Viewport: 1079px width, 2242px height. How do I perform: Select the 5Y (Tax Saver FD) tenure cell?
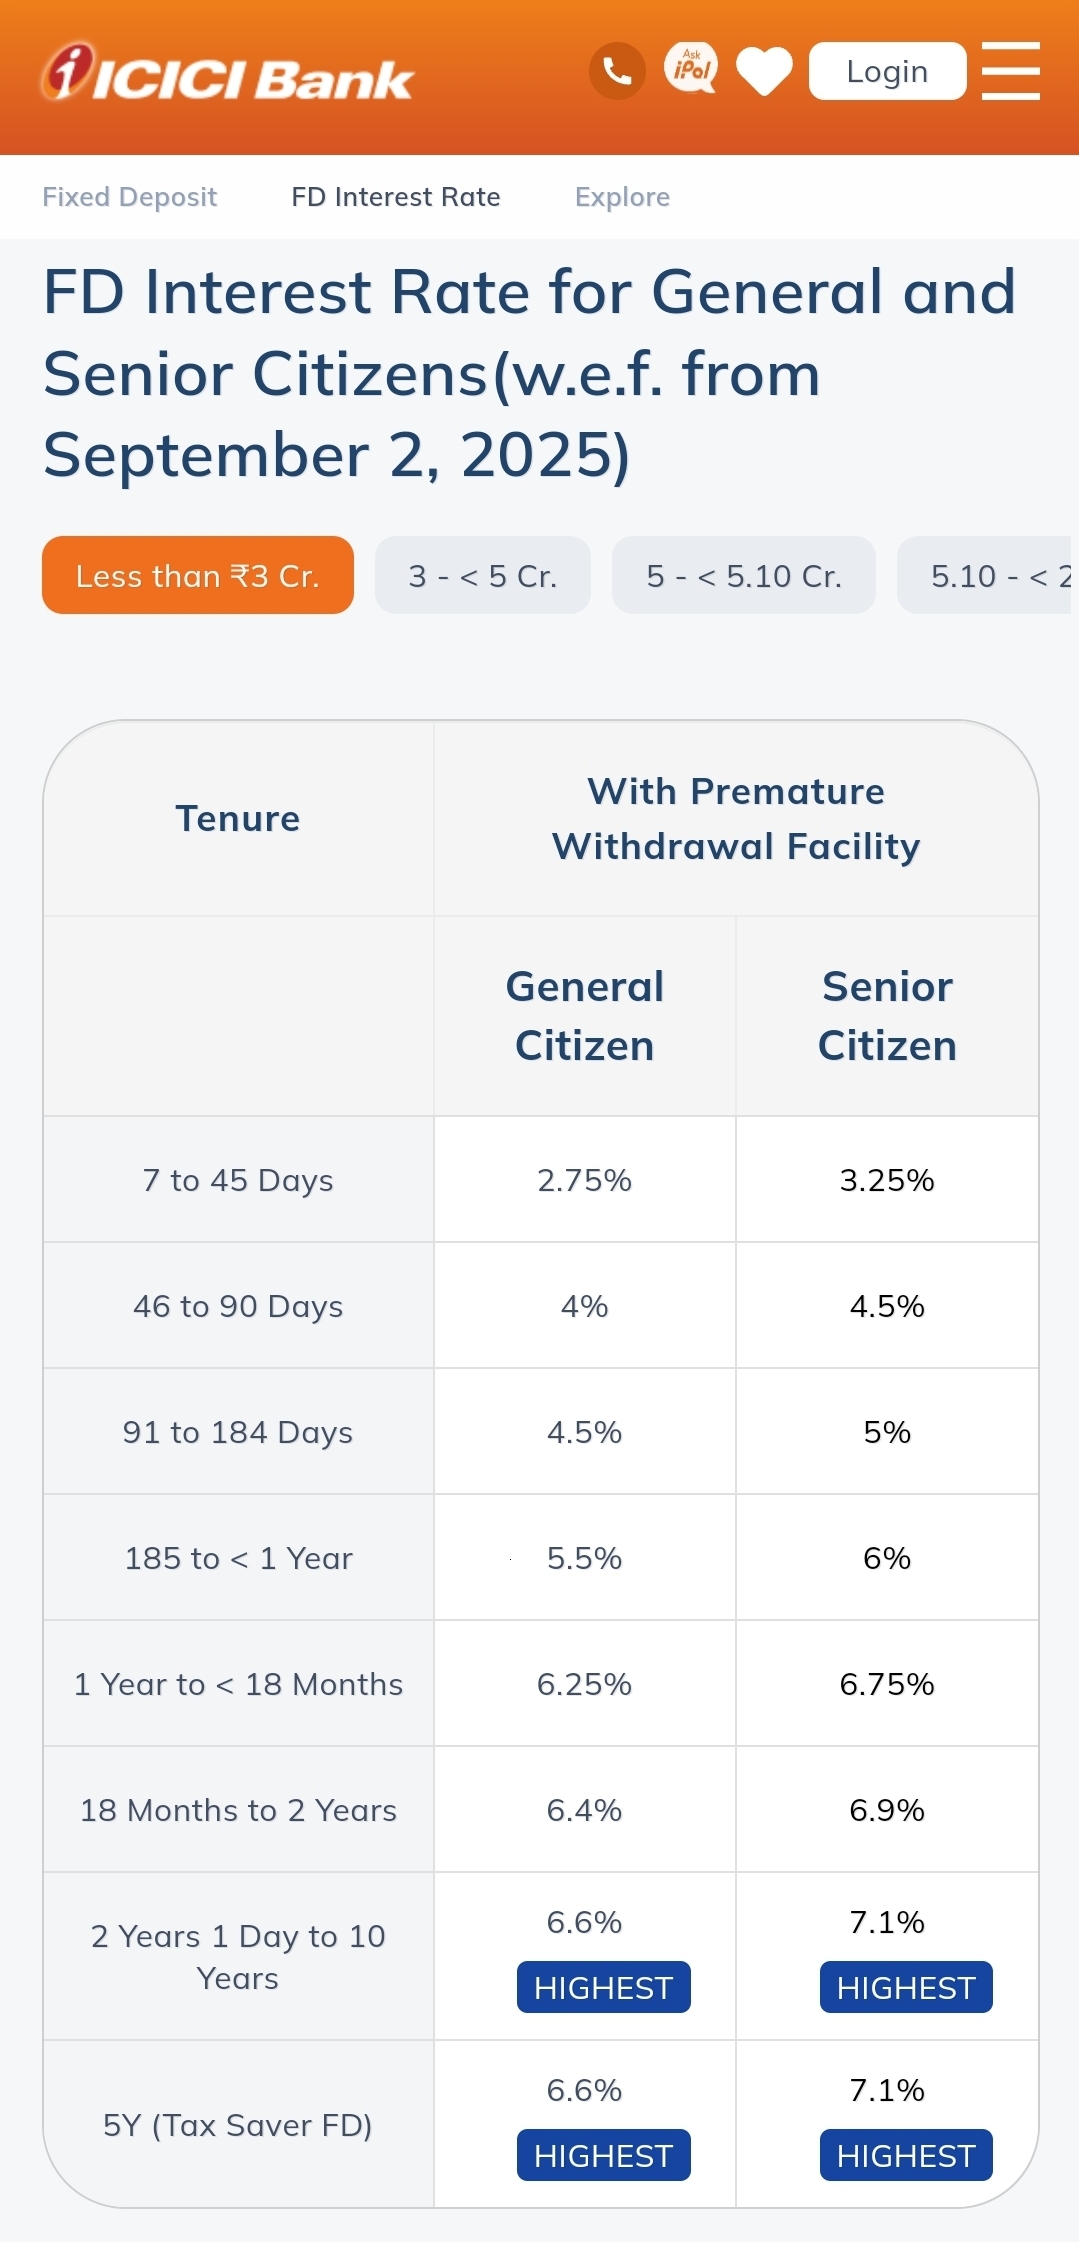tap(238, 2124)
